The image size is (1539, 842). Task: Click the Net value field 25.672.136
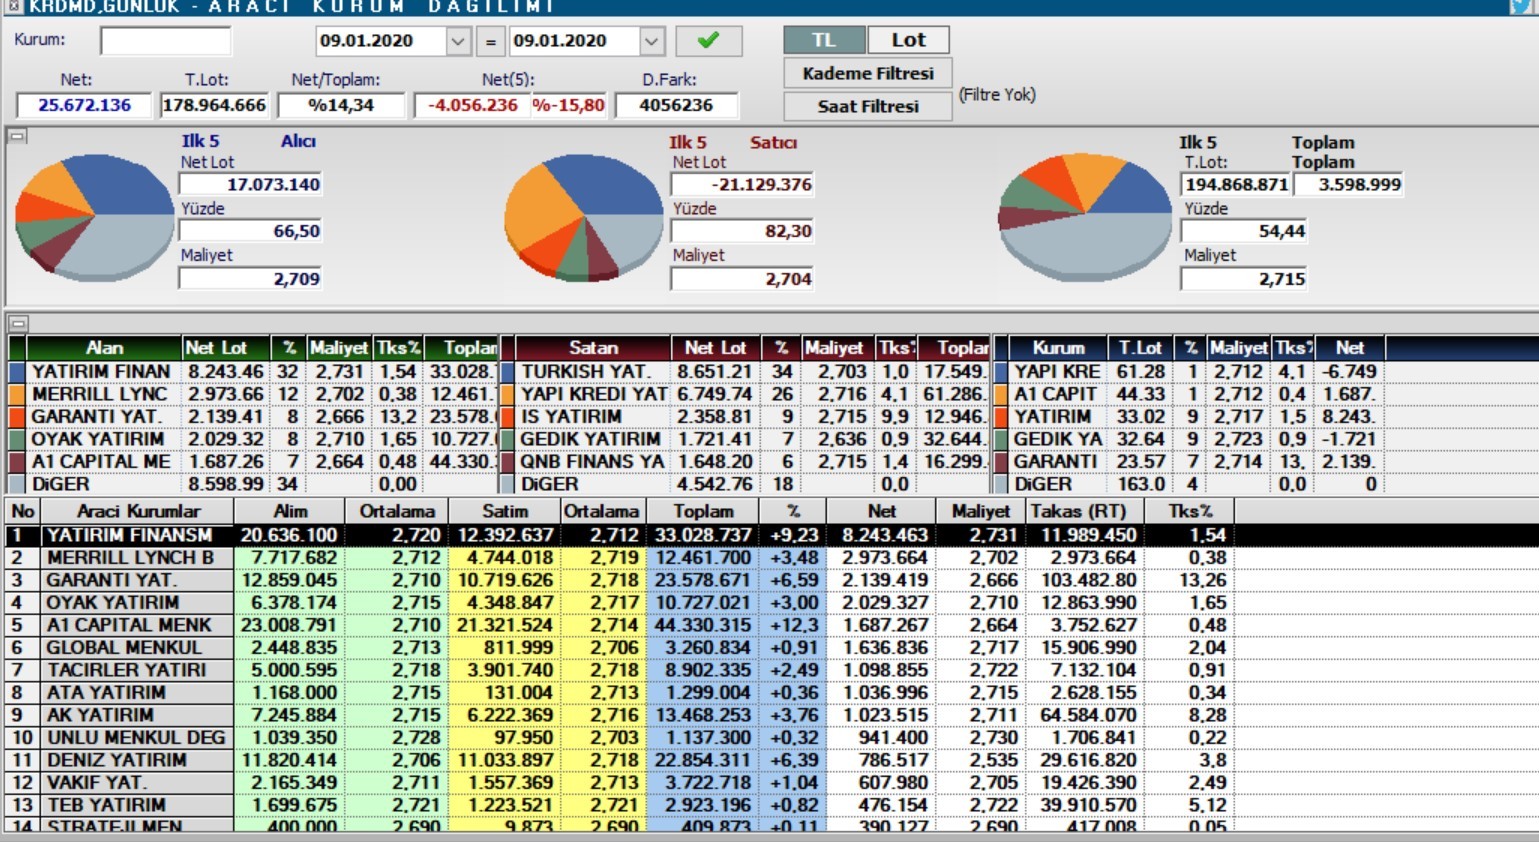point(84,105)
